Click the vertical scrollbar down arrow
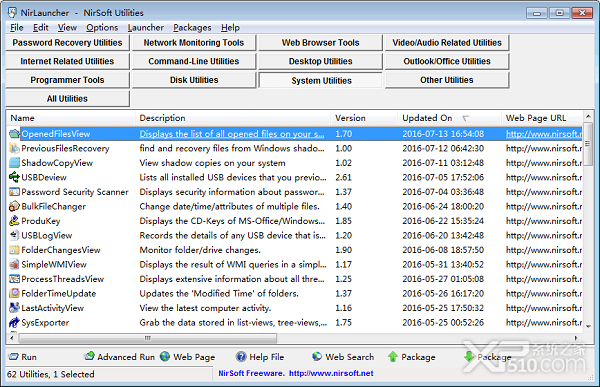The height and width of the screenshot is (387, 600). click(x=588, y=327)
